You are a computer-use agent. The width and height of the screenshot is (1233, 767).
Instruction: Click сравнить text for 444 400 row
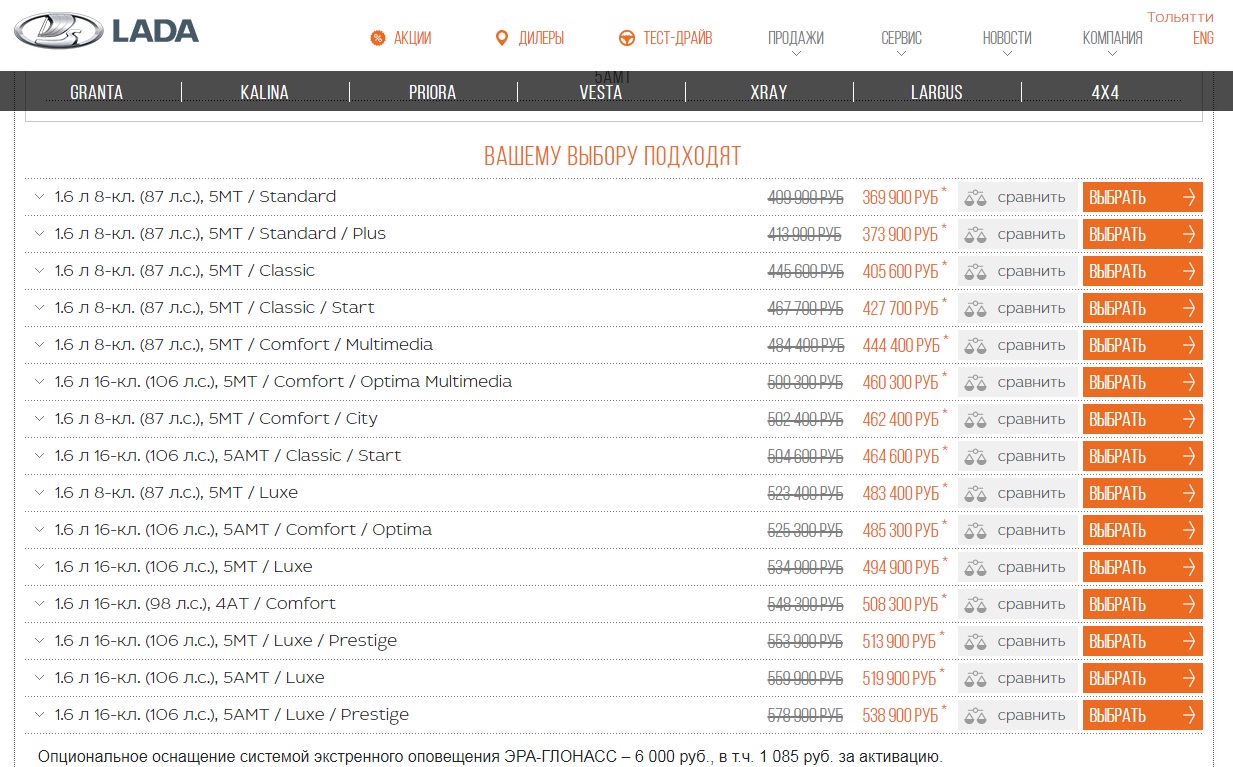click(1031, 345)
